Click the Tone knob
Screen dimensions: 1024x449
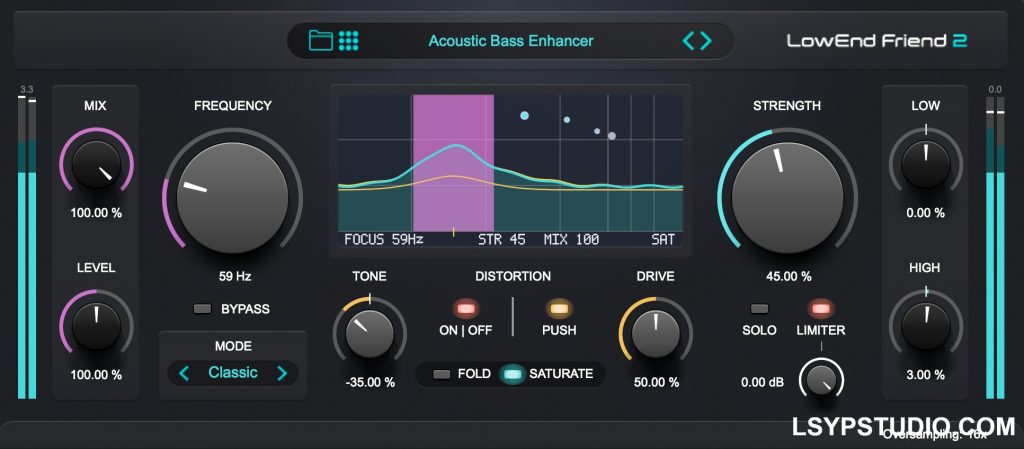pyautogui.click(x=370, y=333)
